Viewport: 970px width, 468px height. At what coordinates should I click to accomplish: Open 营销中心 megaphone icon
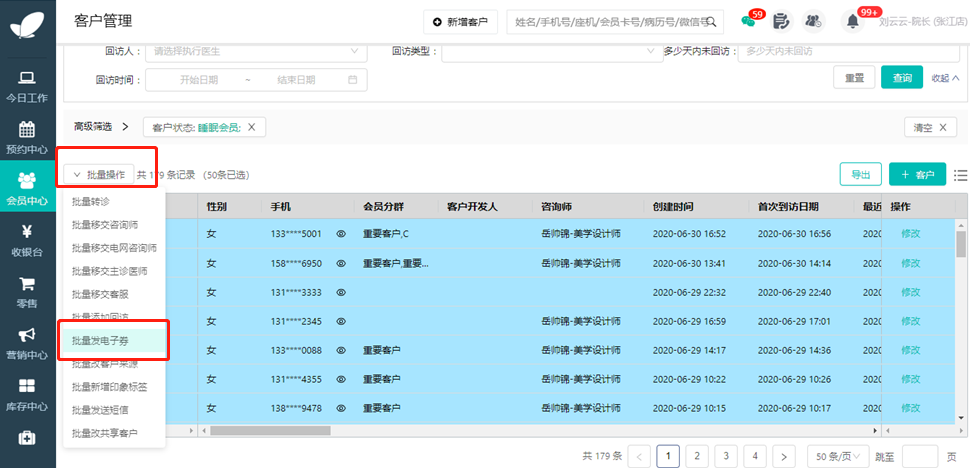click(x=27, y=335)
